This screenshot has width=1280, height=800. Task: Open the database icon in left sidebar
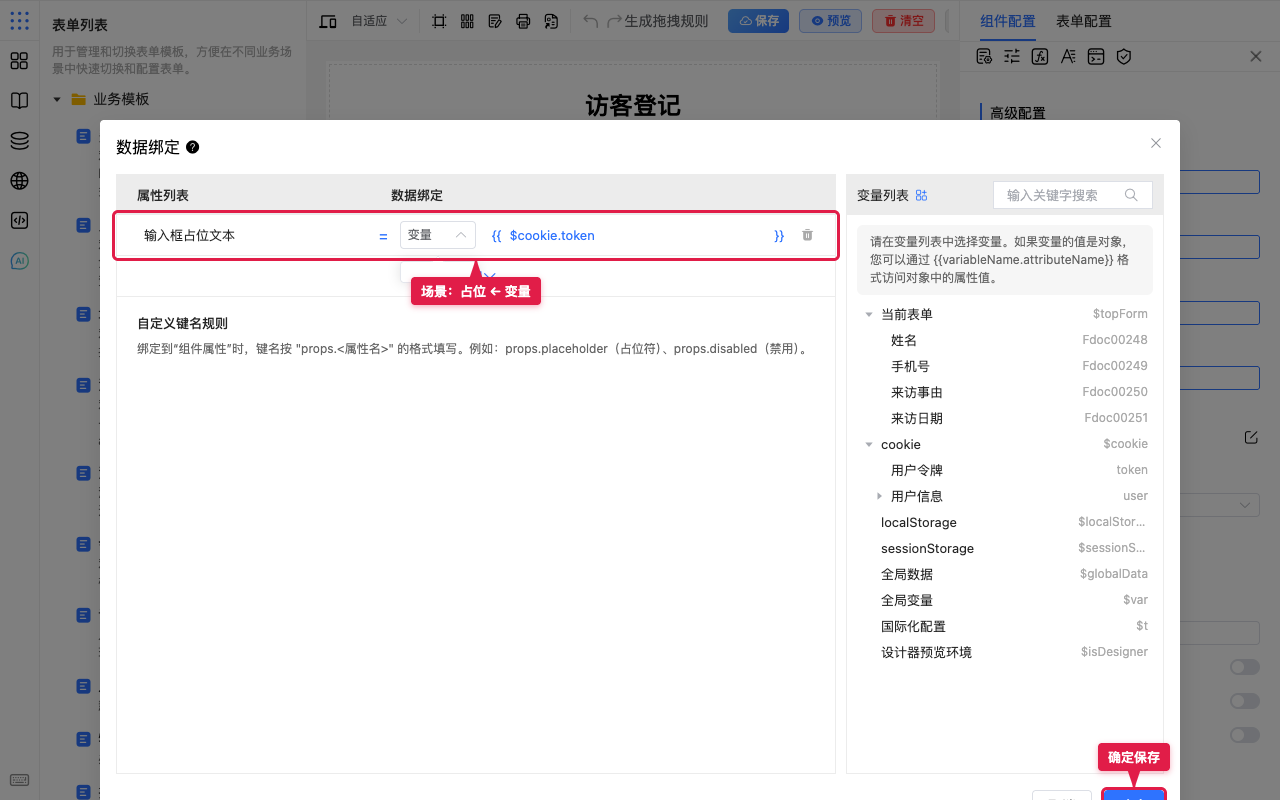click(x=19, y=141)
